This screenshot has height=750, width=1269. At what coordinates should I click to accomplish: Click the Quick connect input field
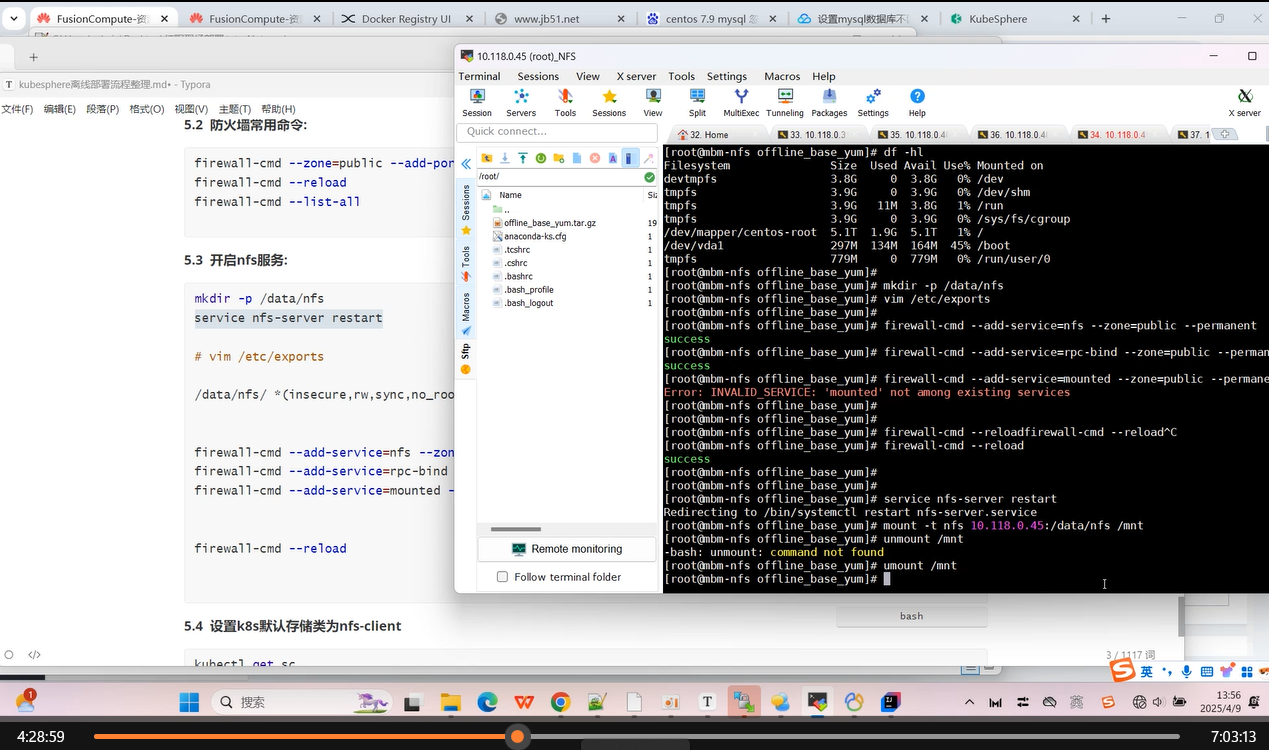pyautogui.click(x=556, y=131)
